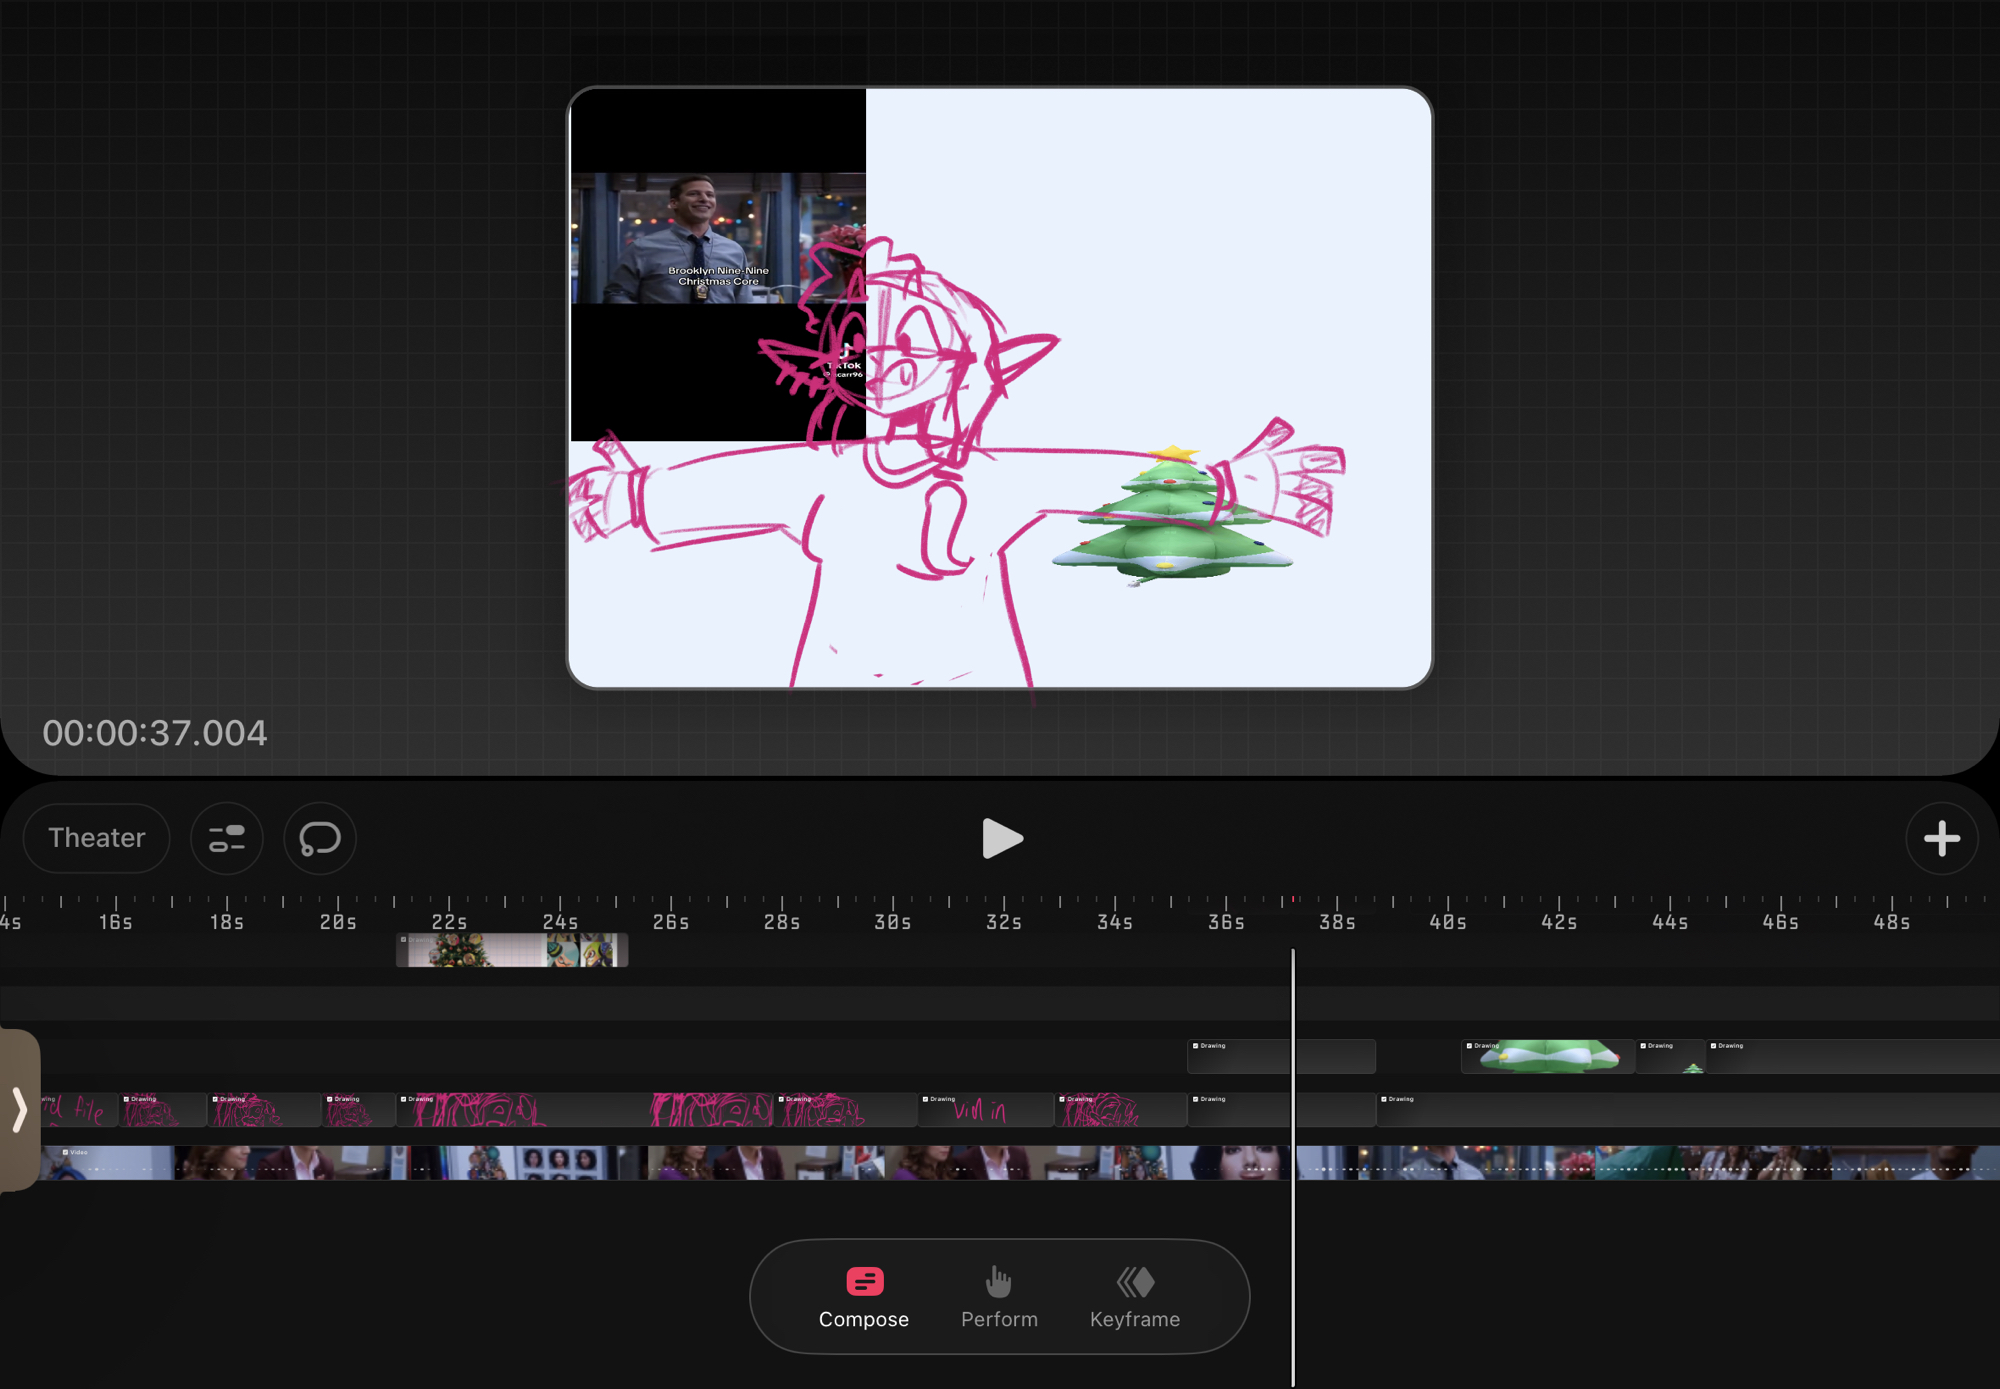Select Drawing clip with green tree
Viewport: 2000px width, 1389px height.
pos(1547,1057)
